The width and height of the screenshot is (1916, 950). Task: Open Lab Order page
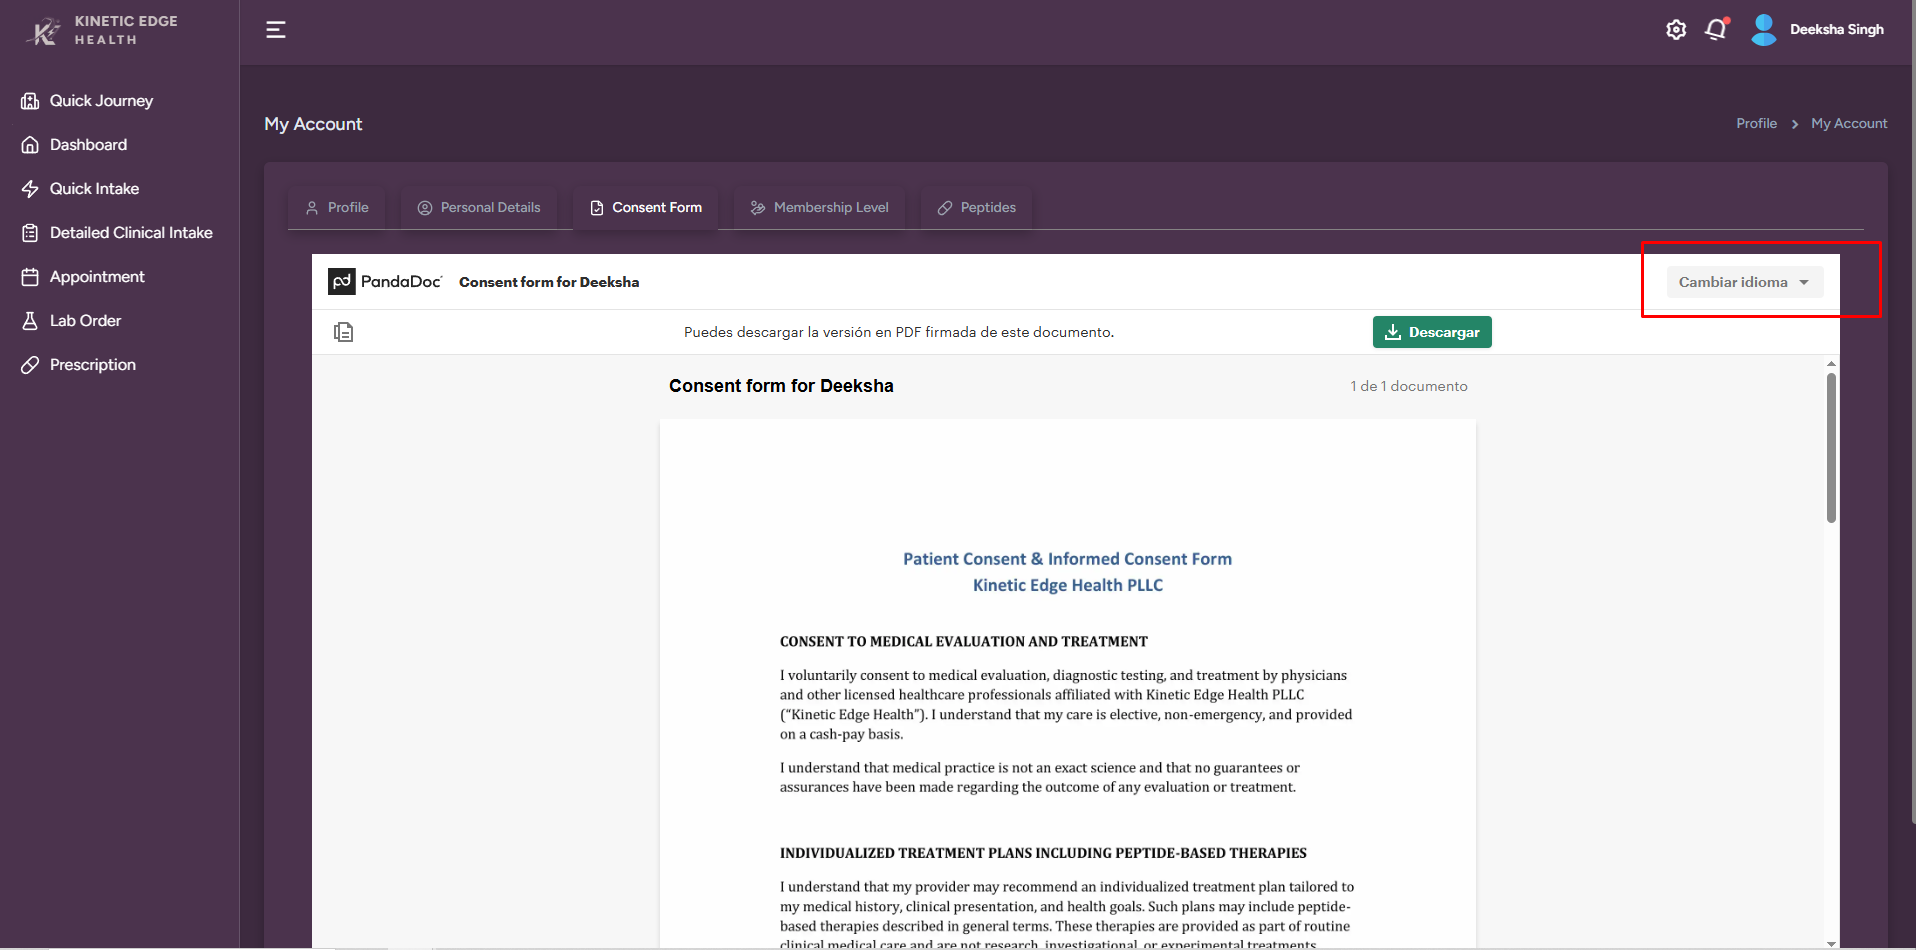[85, 321]
